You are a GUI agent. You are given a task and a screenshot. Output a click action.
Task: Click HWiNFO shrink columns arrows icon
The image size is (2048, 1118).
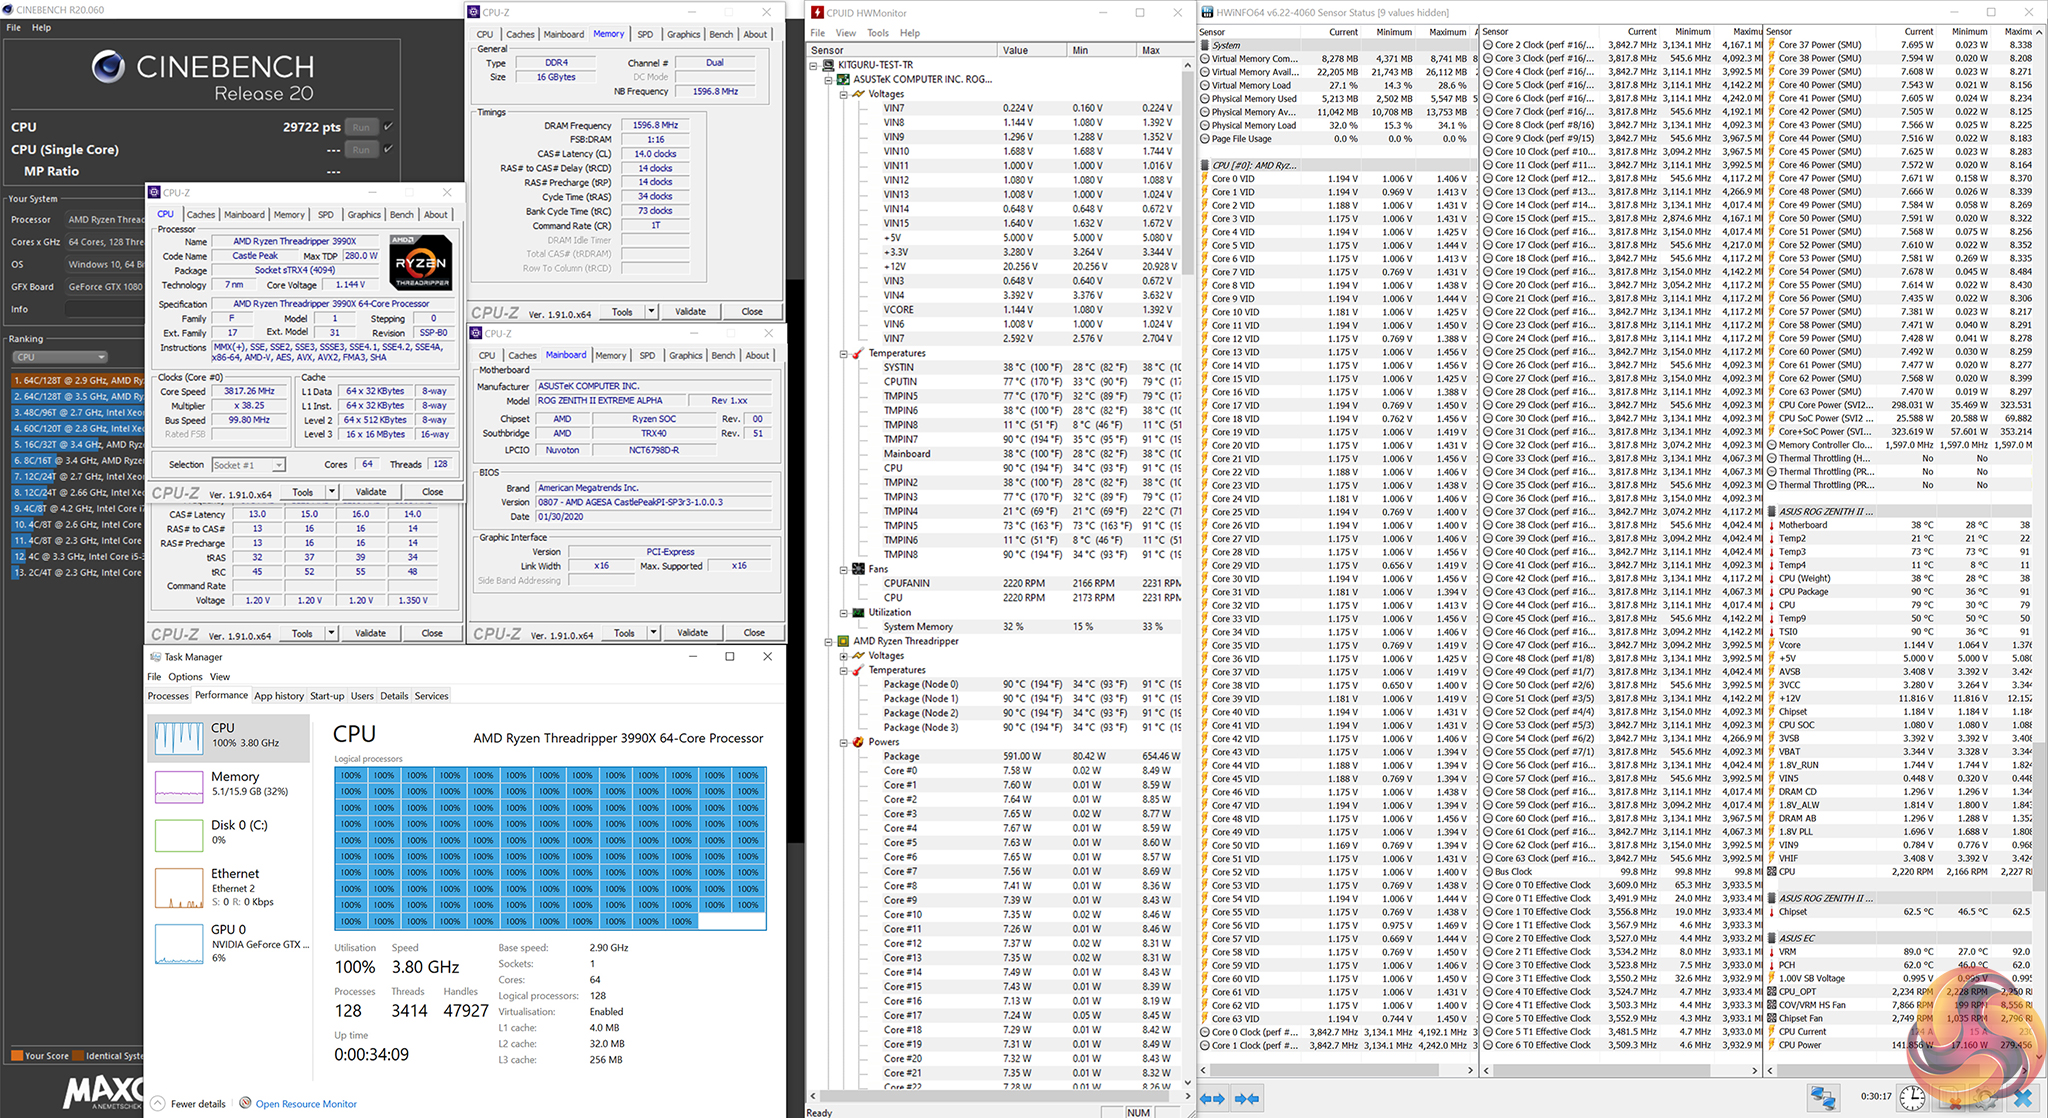pyautogui.click(x=1247, y=1098)
